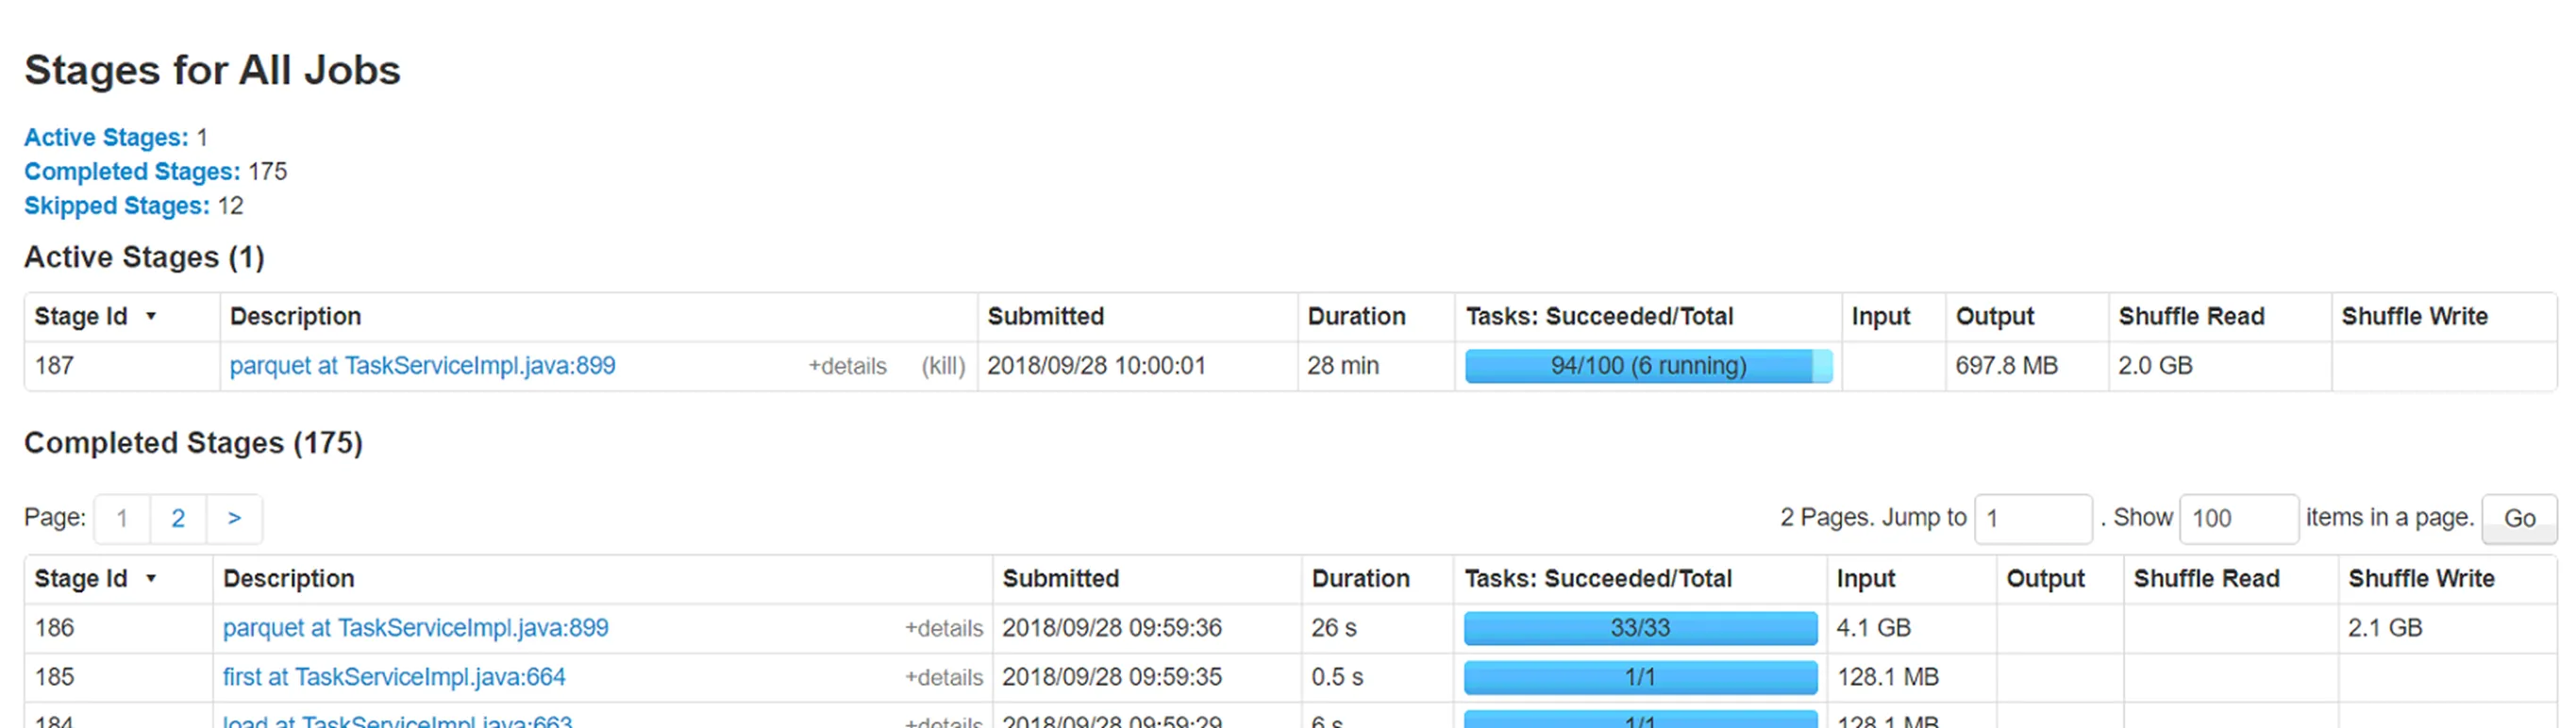The height and width of the screenshot is (728, 2576).
Task: Kill the active stage 187
Action: click(x=943, y=366)
